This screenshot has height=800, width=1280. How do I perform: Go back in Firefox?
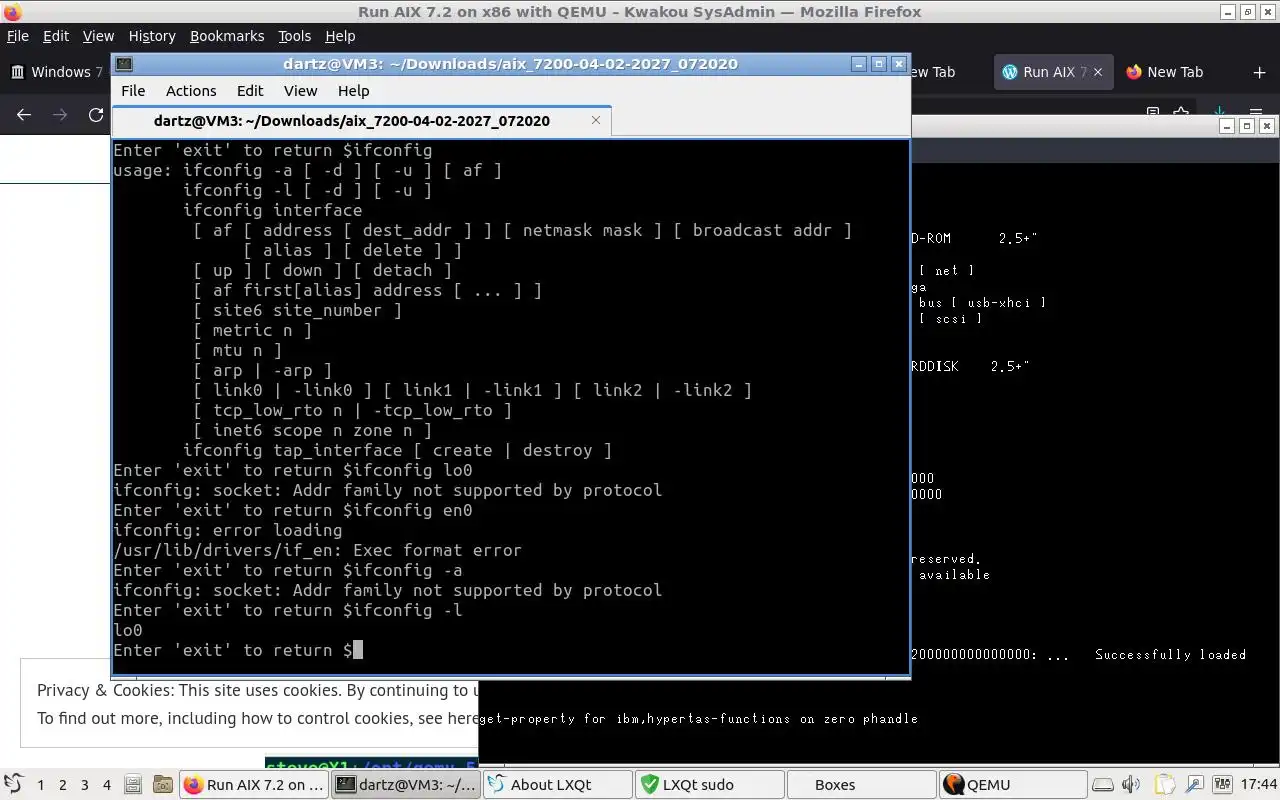(x=24, y=115)
